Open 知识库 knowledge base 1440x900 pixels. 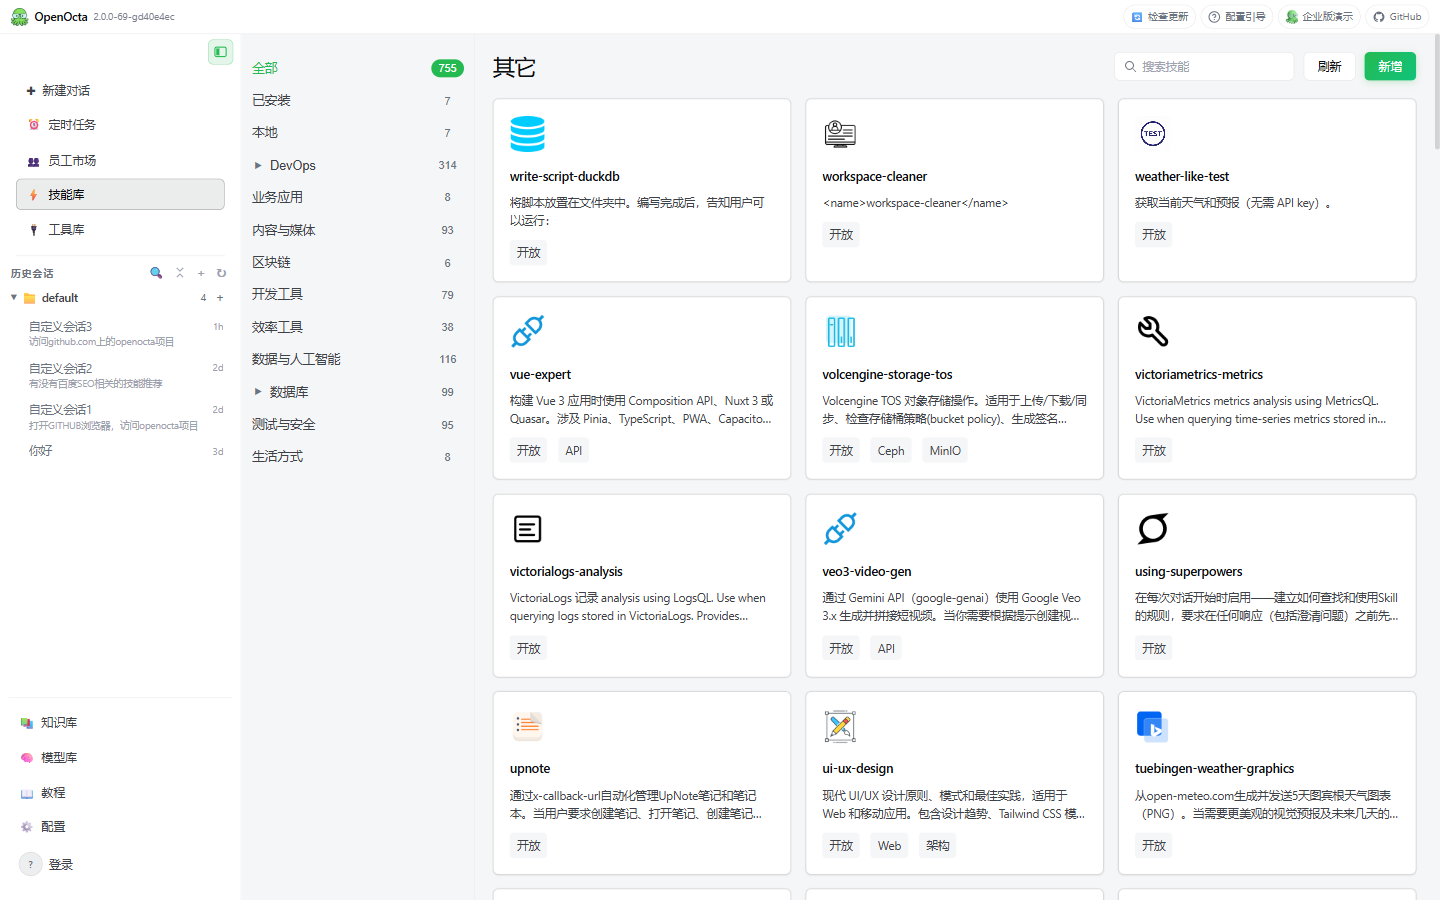[120, 722]
